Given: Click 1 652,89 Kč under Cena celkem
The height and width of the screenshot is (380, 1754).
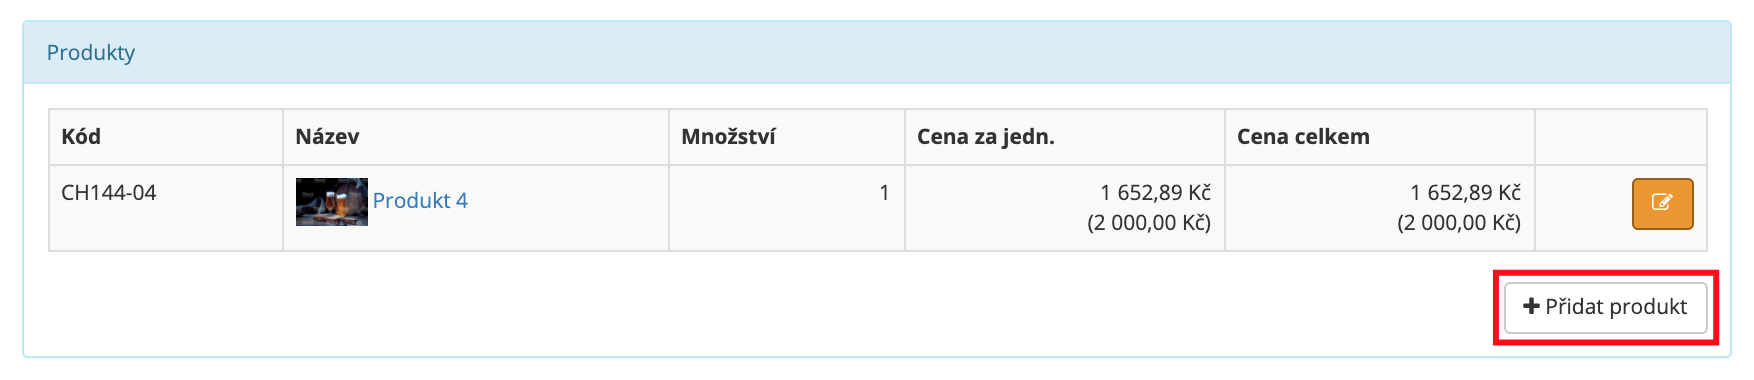Looking at the screenshot, I should (x=1465, y=192).
